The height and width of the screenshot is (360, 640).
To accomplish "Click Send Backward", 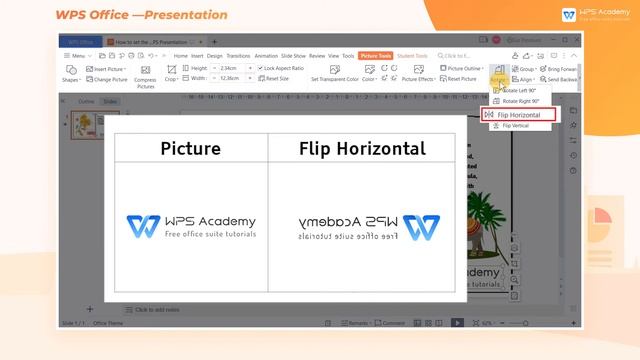I will [559, 79].
